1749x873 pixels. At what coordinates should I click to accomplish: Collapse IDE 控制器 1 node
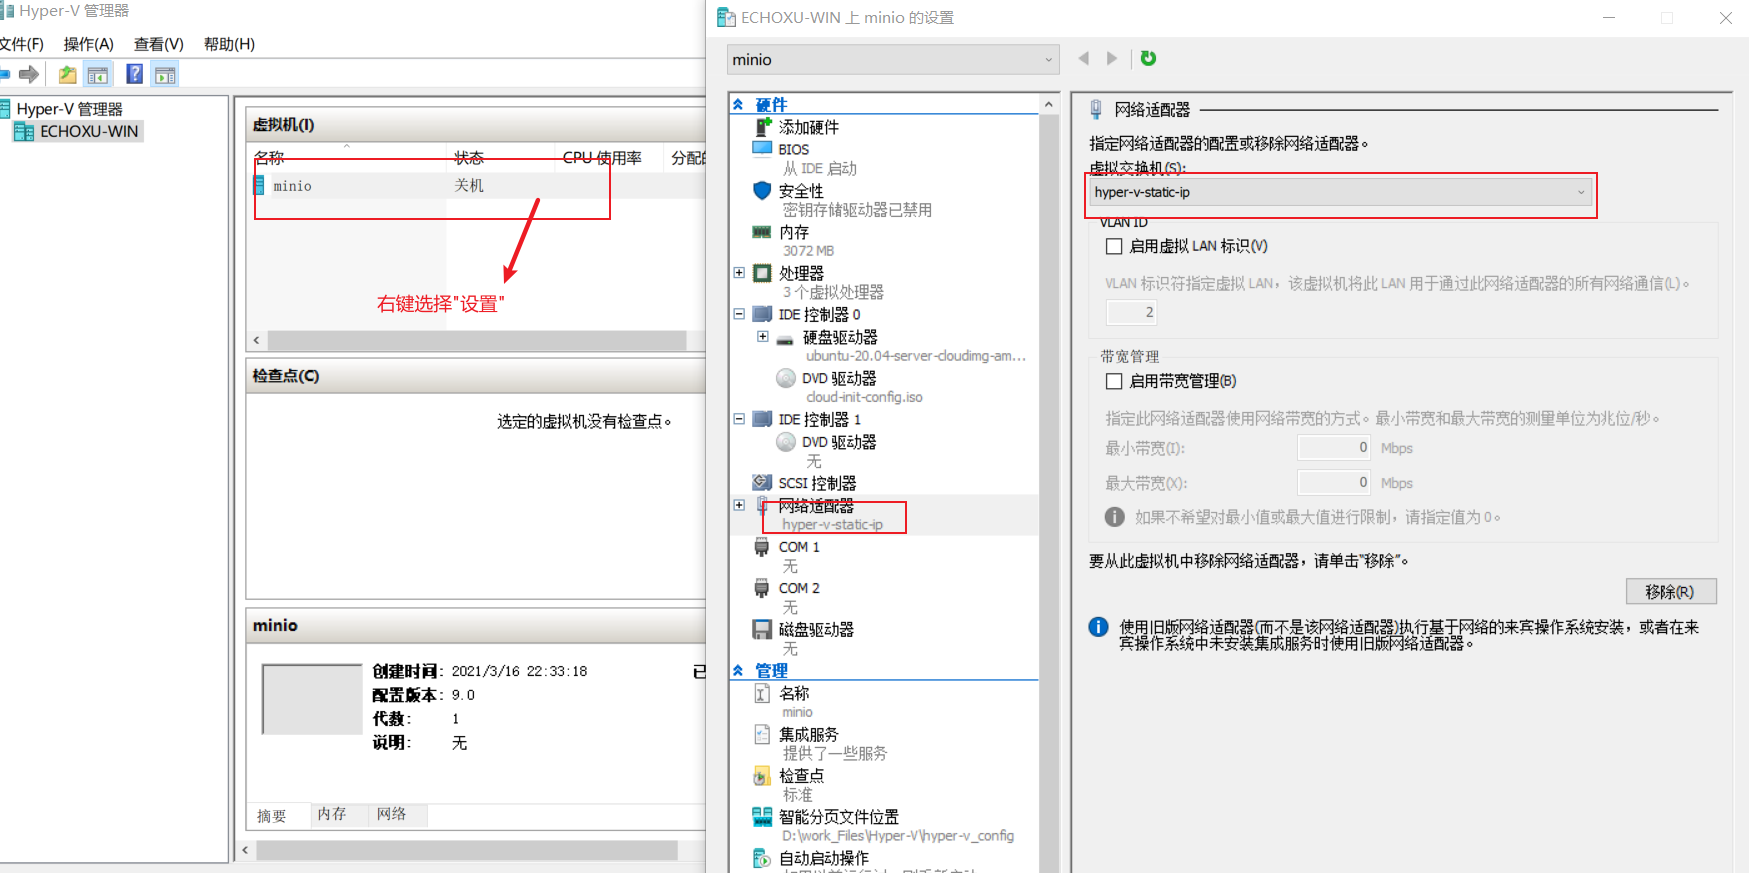[x=739, y=419]
